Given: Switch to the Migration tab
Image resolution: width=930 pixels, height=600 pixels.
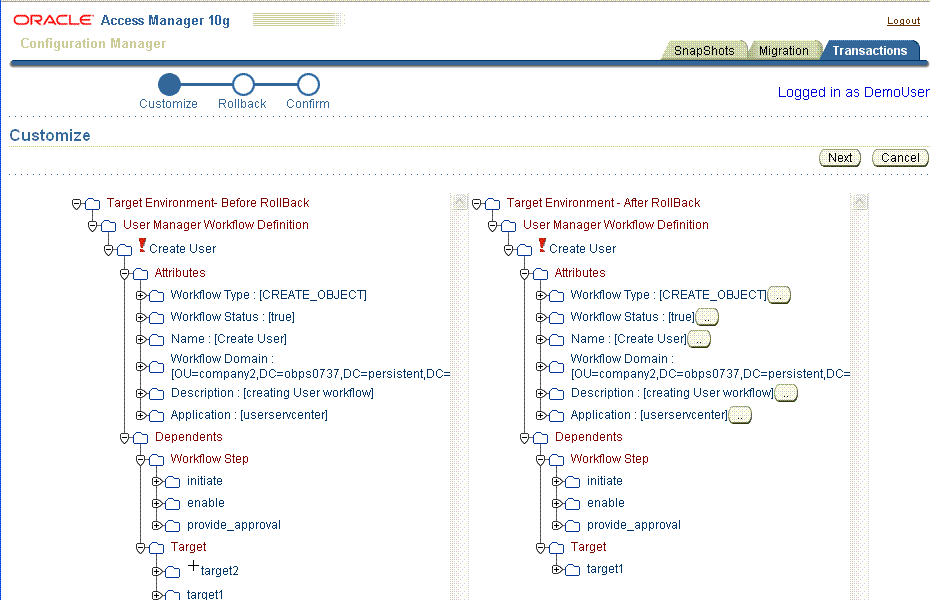Looking at the screenshot, I should (783, 49).
